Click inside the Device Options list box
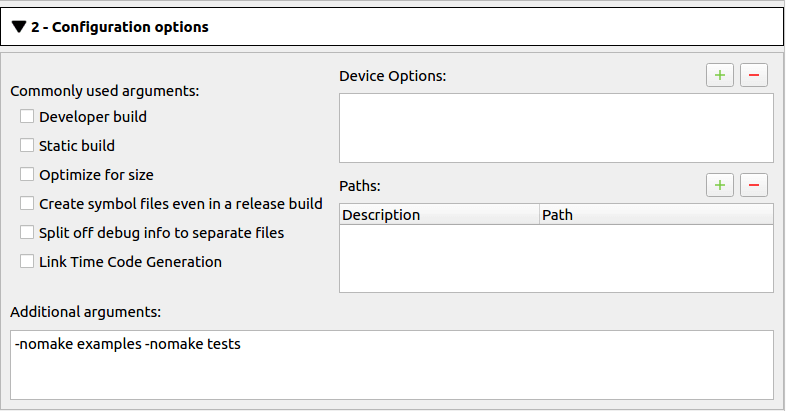 point(556,128)
